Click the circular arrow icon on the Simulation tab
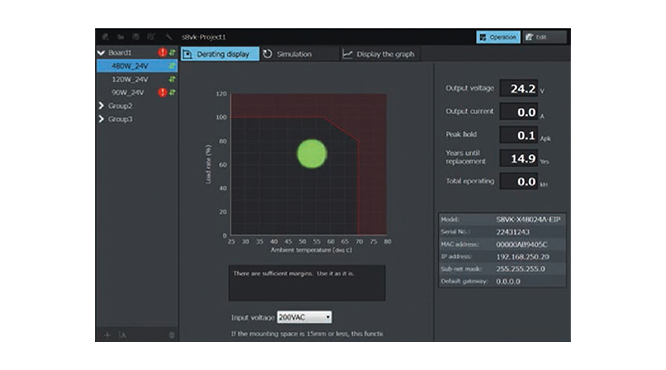The height and width of the screenshot is (370, 666). [x=267, y=54]
